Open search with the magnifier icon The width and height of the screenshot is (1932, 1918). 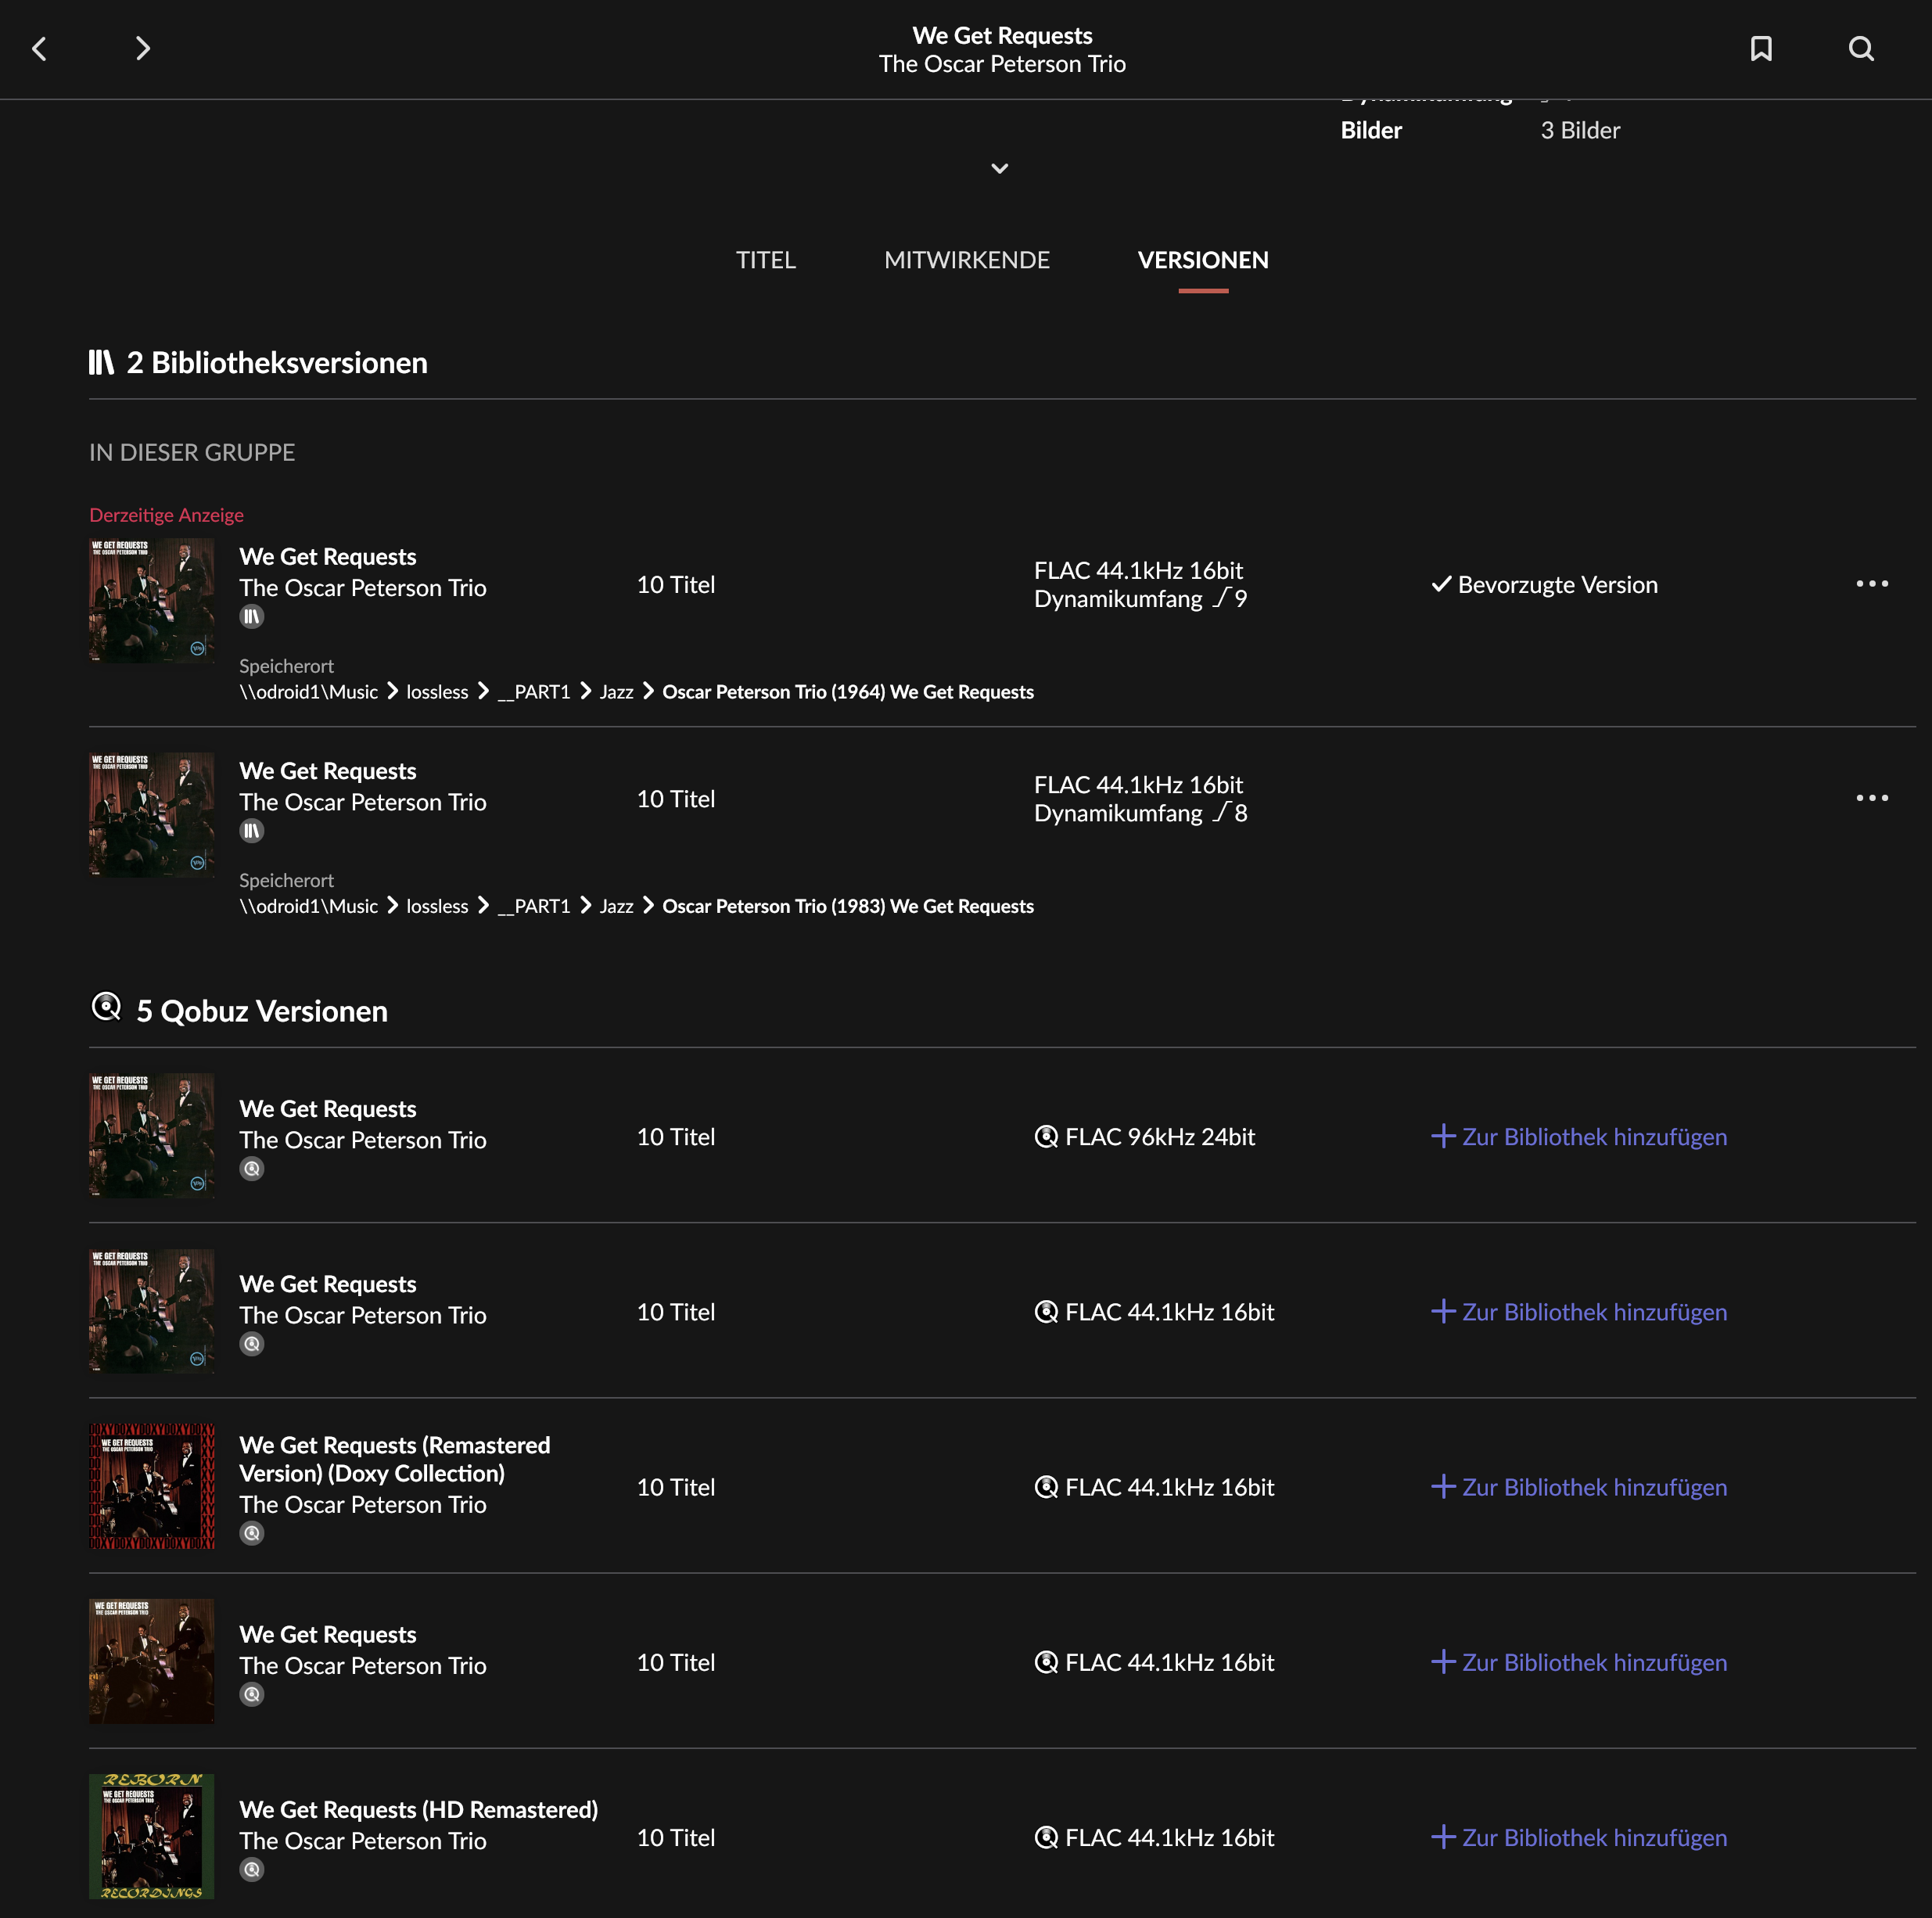[x=1860, y=48]
